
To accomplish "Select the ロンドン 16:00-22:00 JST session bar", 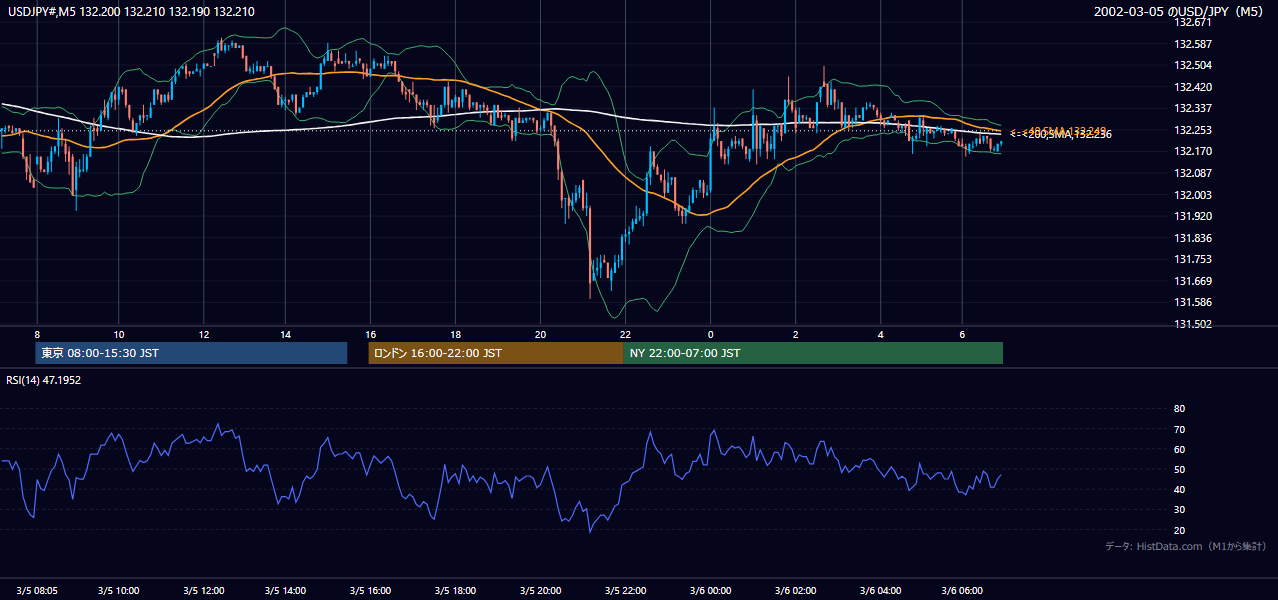I will pyautogui.click(x=496, y=353).
